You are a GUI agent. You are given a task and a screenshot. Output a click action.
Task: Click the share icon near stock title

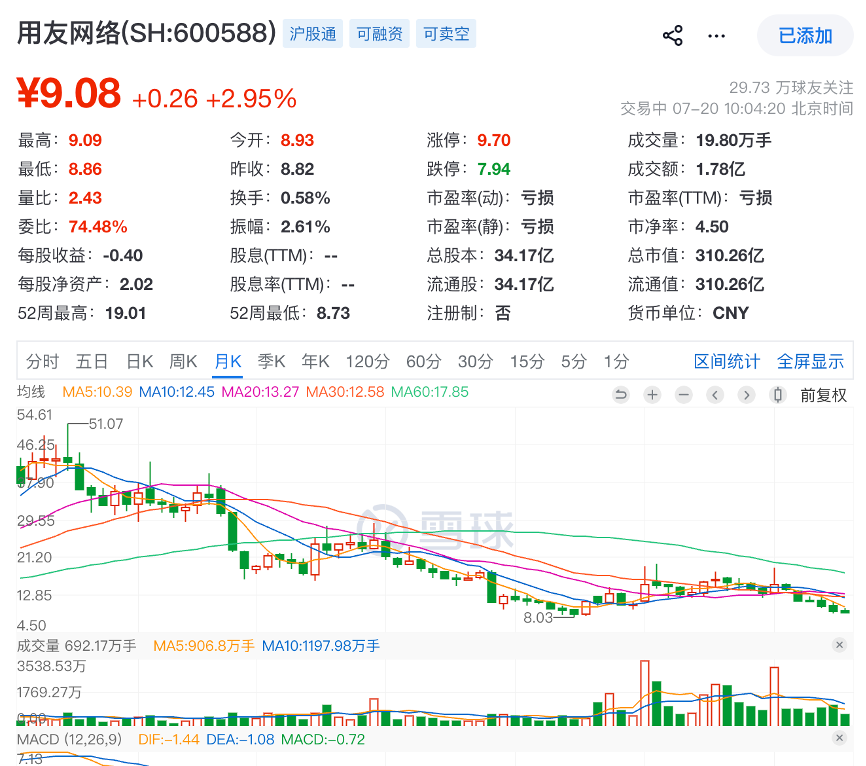click(672, 36)
